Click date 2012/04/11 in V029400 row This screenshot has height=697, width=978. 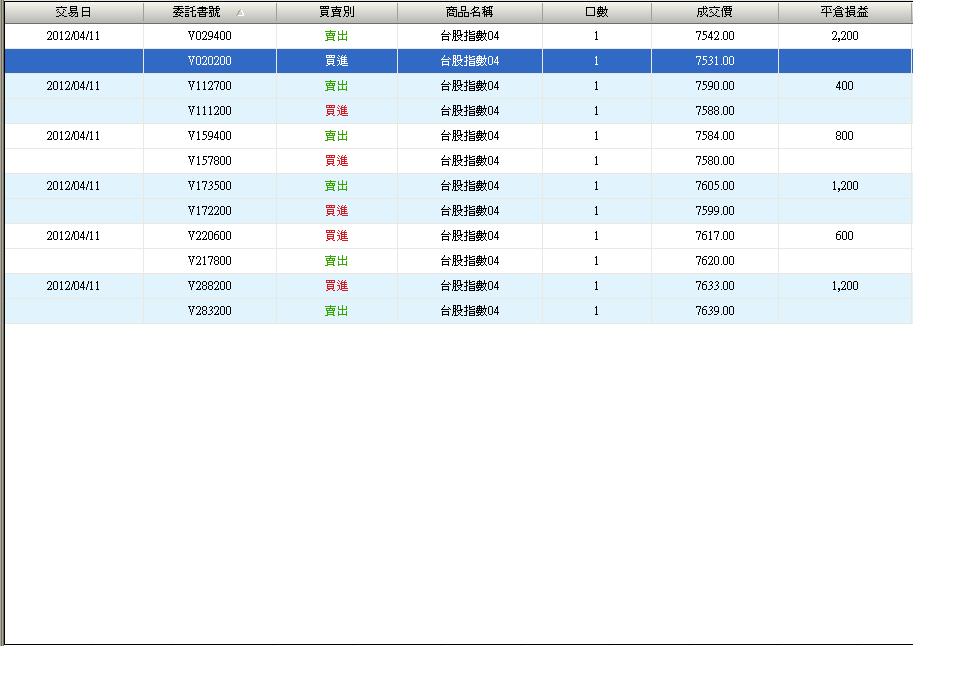(74, 36)
